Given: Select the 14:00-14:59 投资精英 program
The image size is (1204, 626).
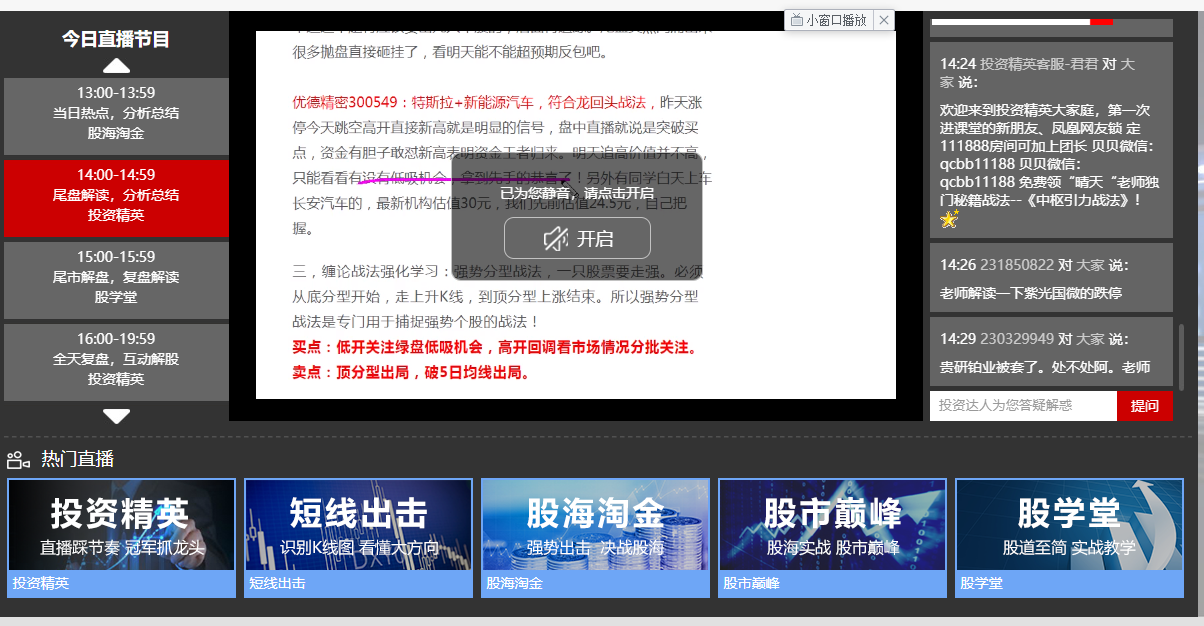Looking at the screenshot, I should 116,195.
